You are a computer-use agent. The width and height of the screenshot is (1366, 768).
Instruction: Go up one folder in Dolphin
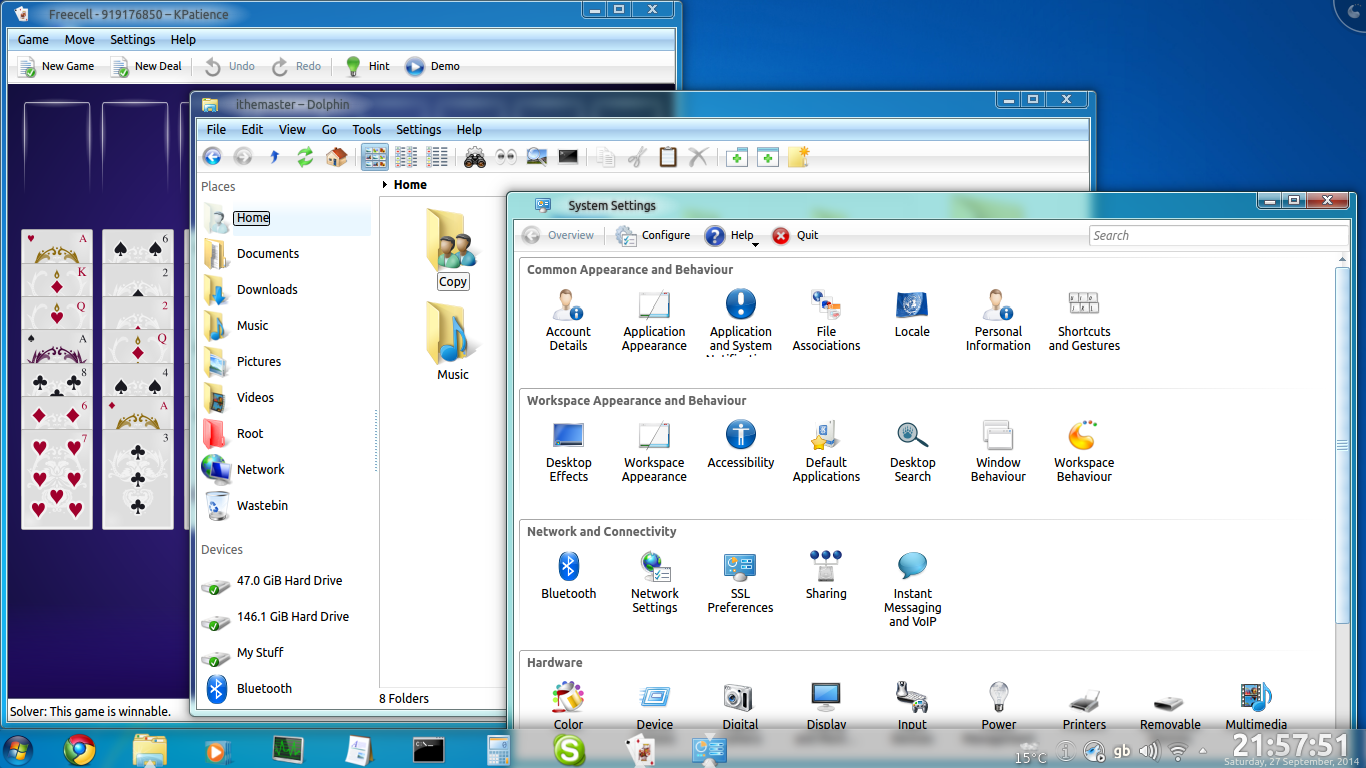coord(274,156)
